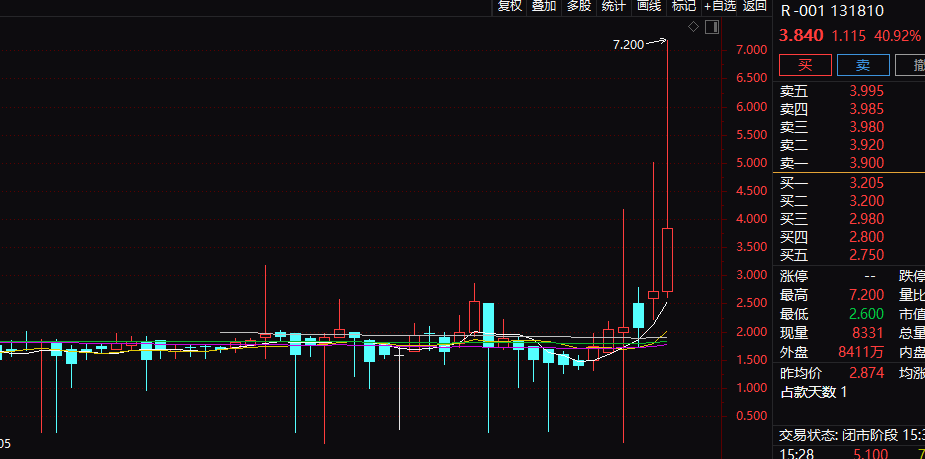Click the diamond icon above the chart
Viewport: 925px width, 459px height.
(x=693, y=27)
